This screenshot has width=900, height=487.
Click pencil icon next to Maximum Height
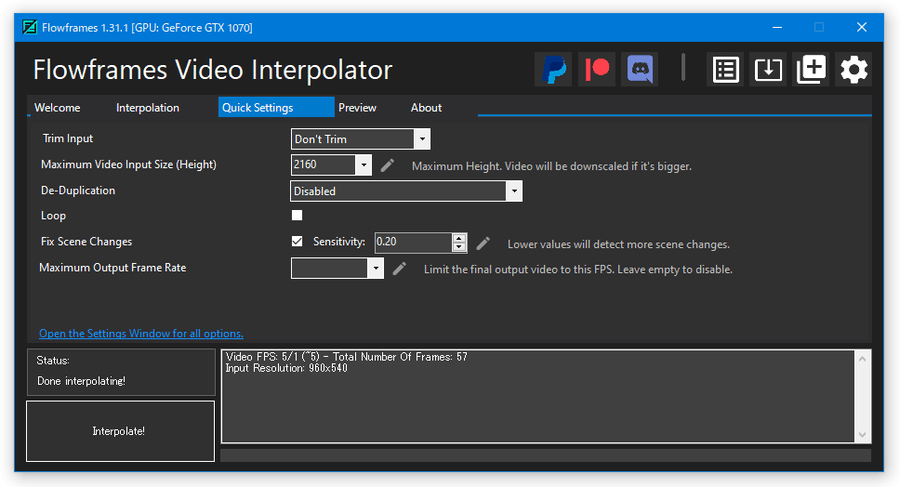[x=387, y=165]
